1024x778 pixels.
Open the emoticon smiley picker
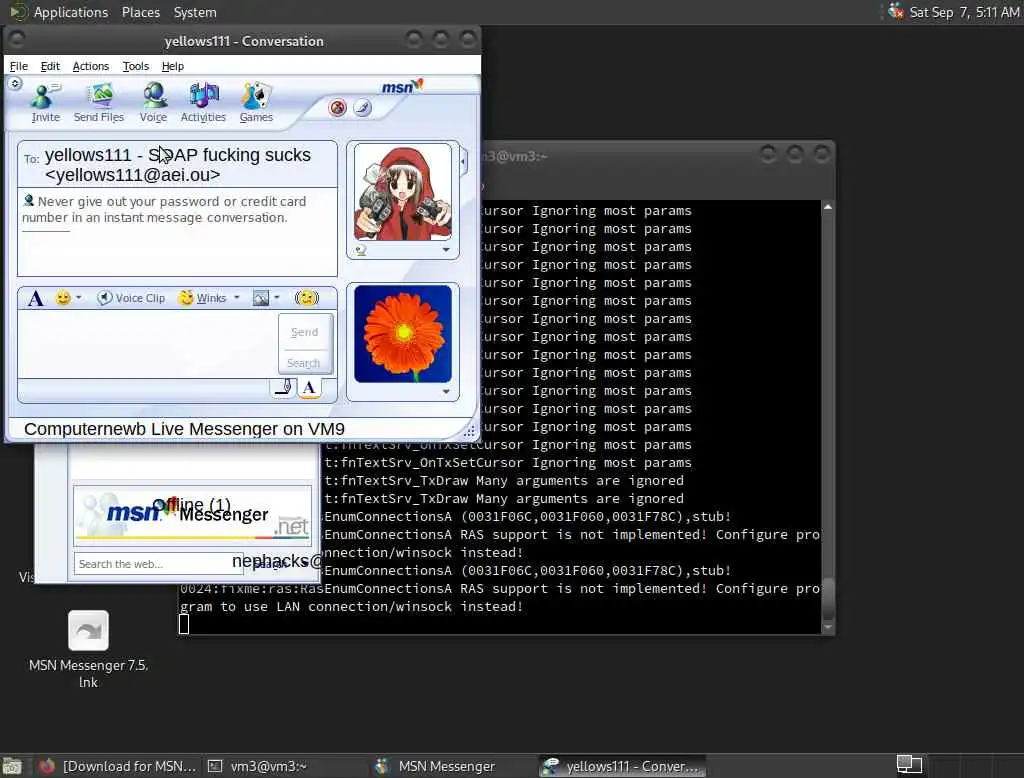coord(63,298)
